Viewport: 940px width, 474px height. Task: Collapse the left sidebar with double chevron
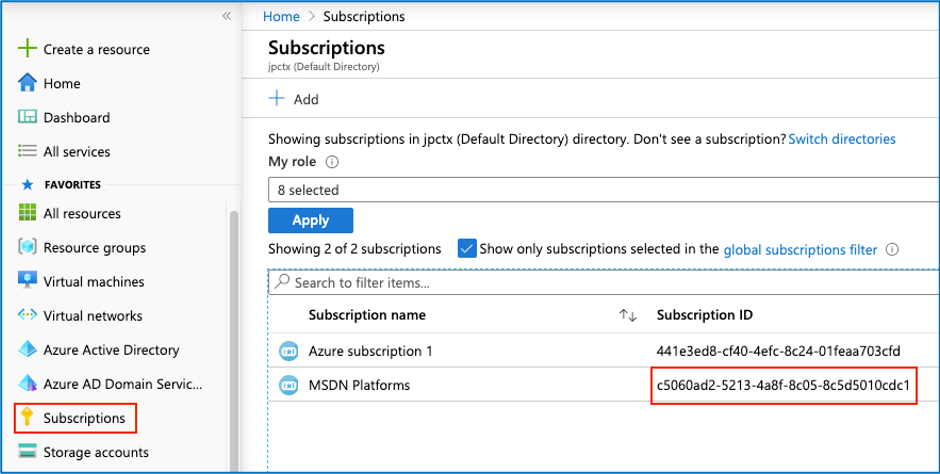click(226, 16)
